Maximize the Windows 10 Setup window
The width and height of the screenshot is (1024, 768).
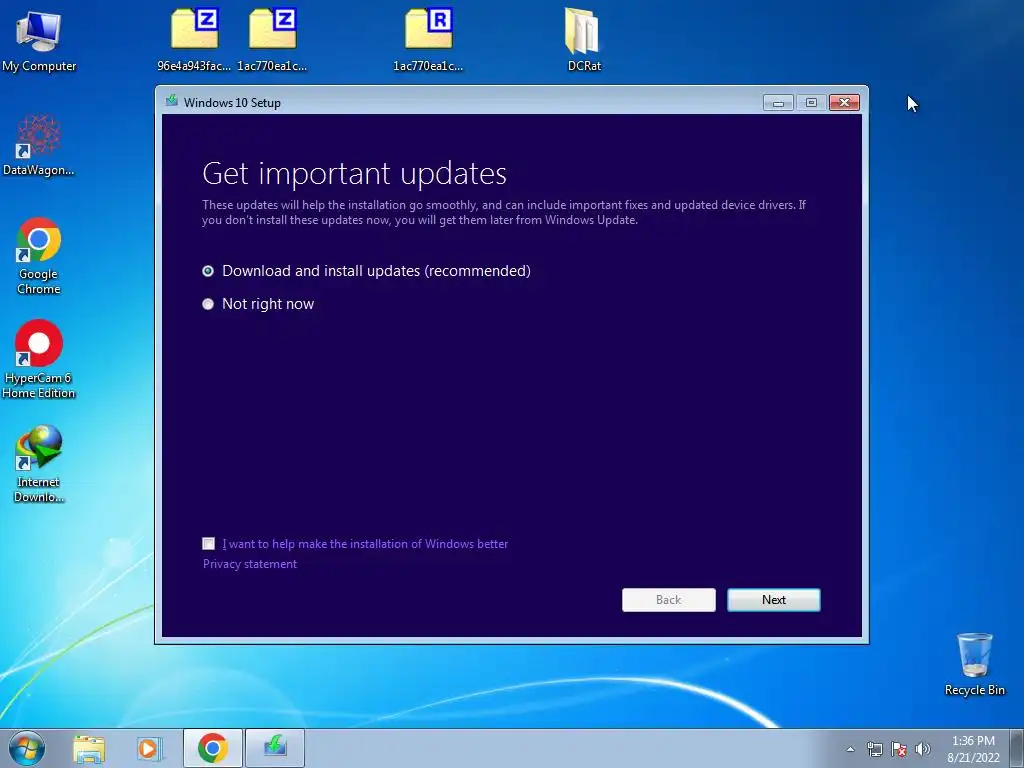[x=811, y=103]
